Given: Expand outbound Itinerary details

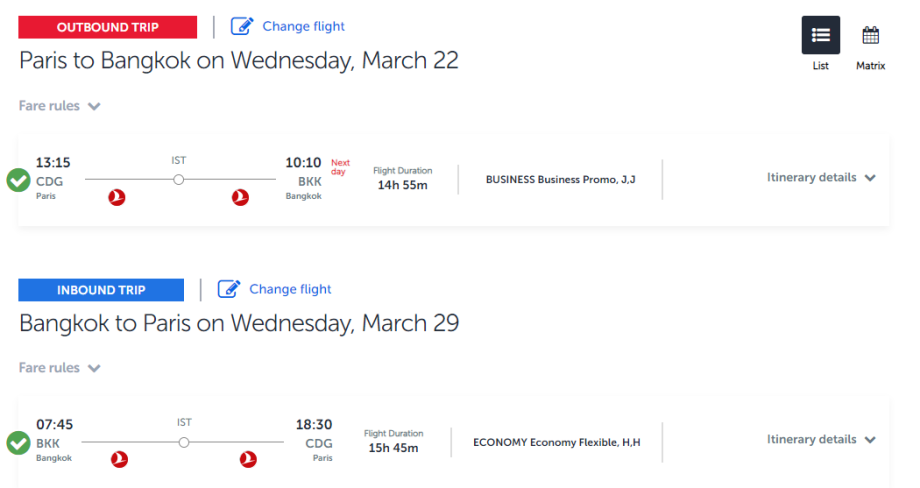Looking at the screenshot, I should pyautogui.click(x=821, y=178).
